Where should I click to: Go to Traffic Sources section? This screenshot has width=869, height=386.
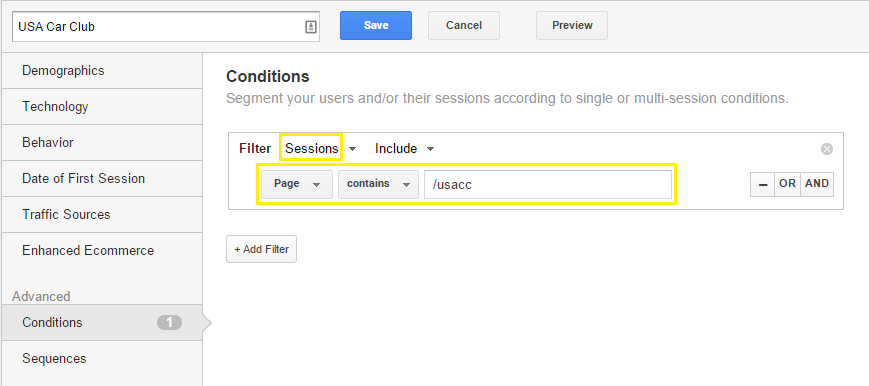[102, 215]
